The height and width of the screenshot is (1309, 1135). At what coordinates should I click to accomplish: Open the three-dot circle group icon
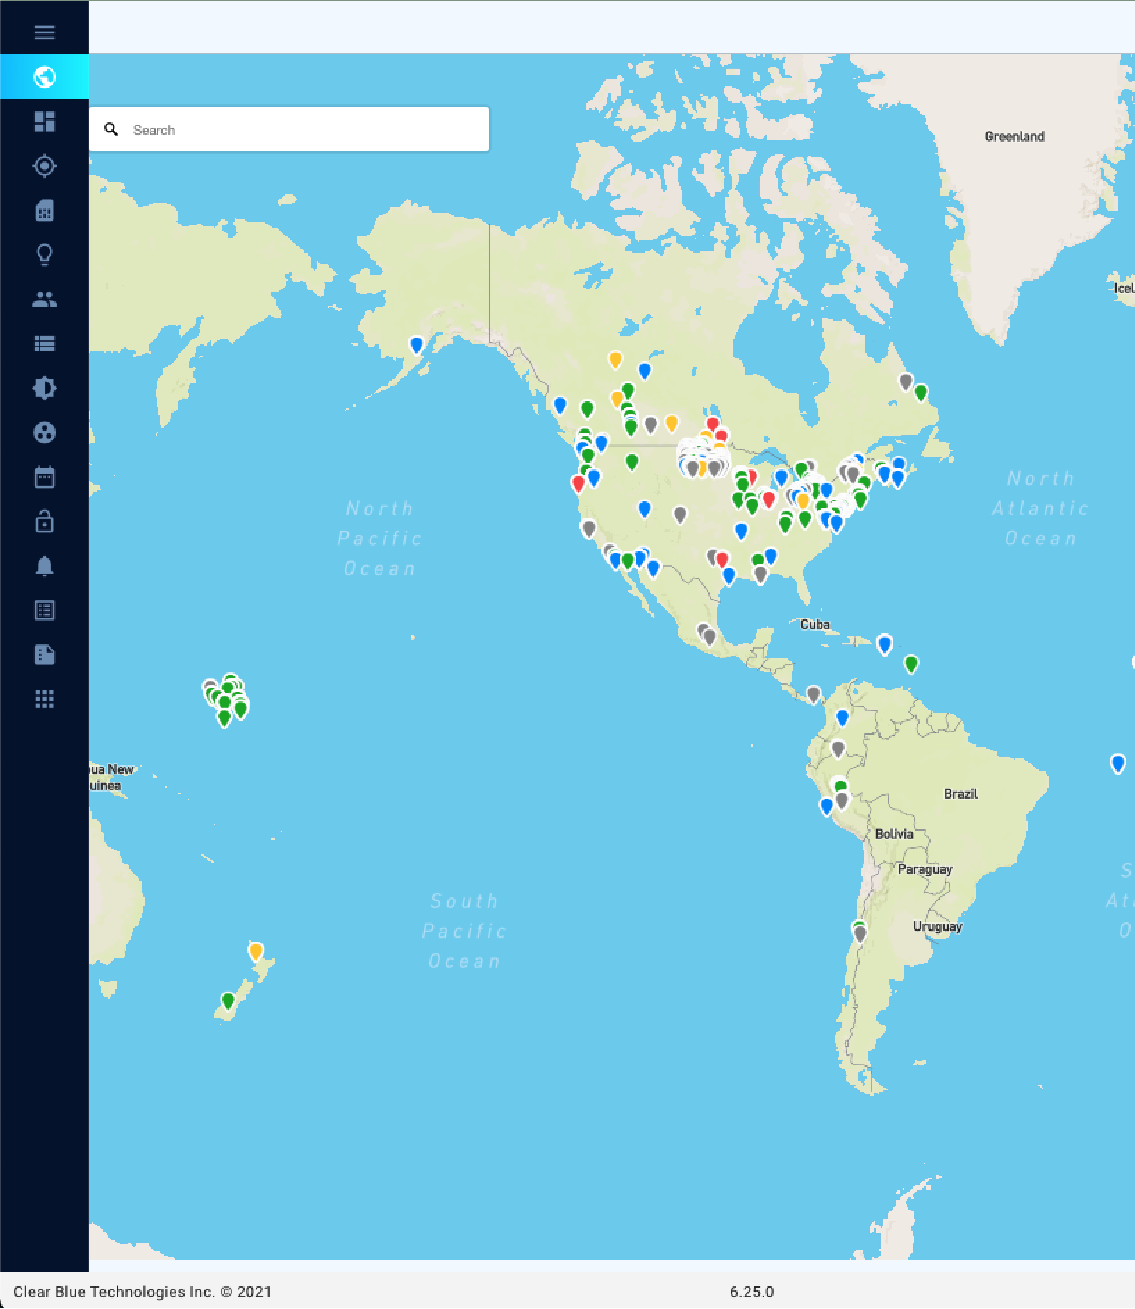(44, 433)
